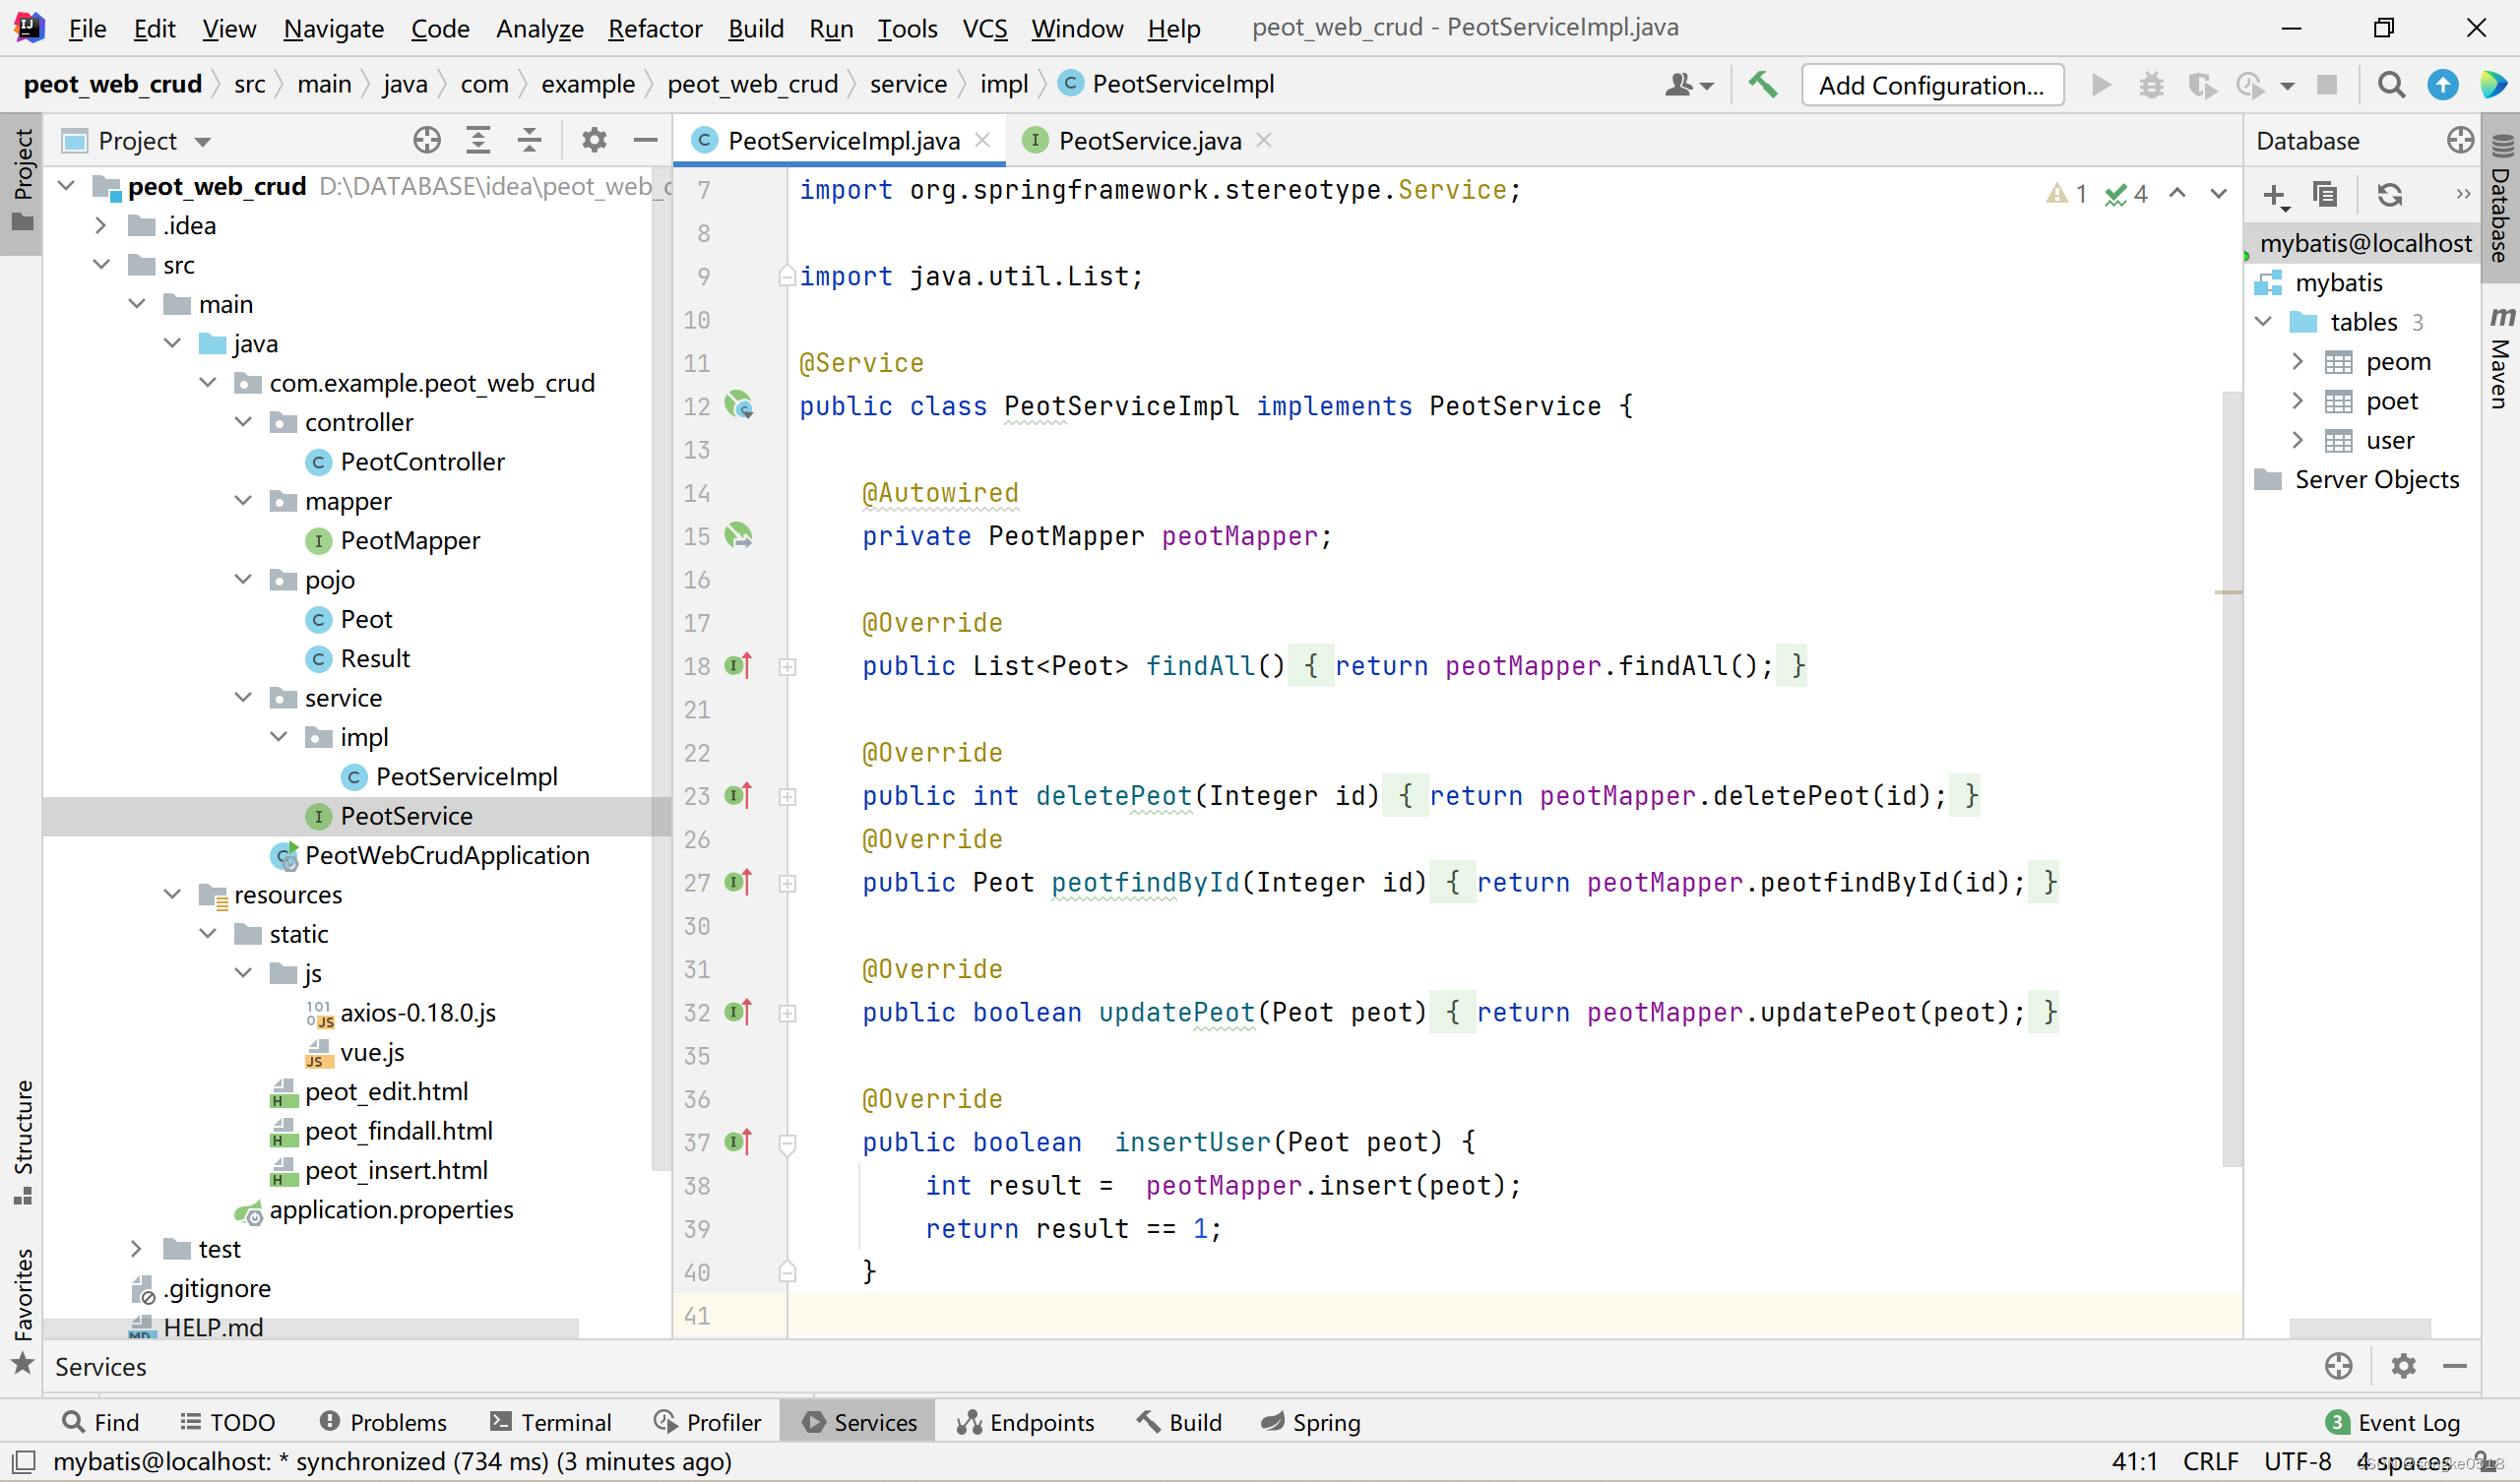Open the Refactor menu

tap(655, 28)
